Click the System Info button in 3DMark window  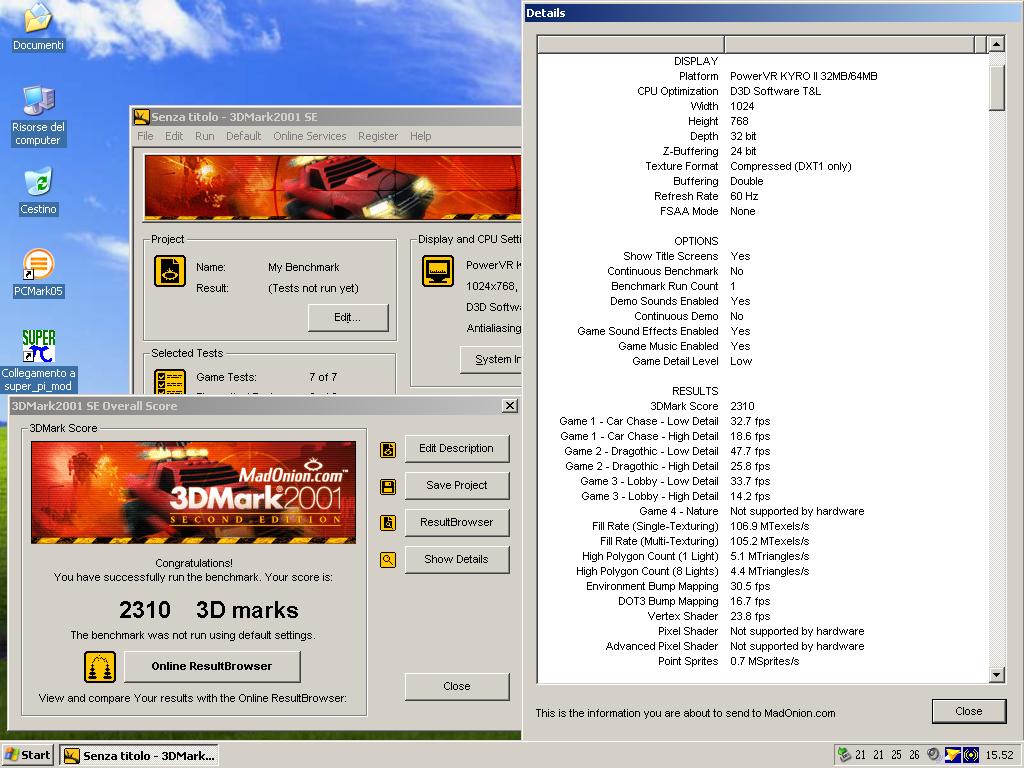pyautogui.click(x=490, y=359)
